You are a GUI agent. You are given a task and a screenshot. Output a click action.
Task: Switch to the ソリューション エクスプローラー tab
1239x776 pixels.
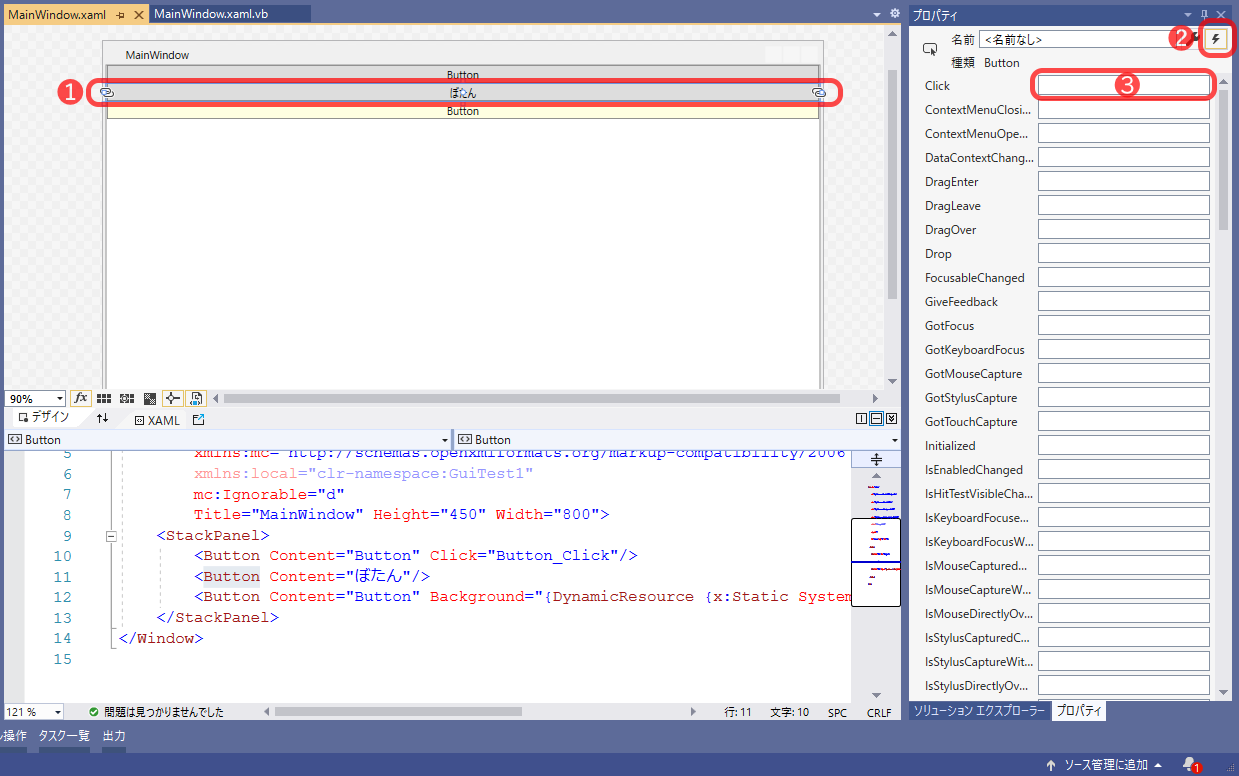click(978, 711)
